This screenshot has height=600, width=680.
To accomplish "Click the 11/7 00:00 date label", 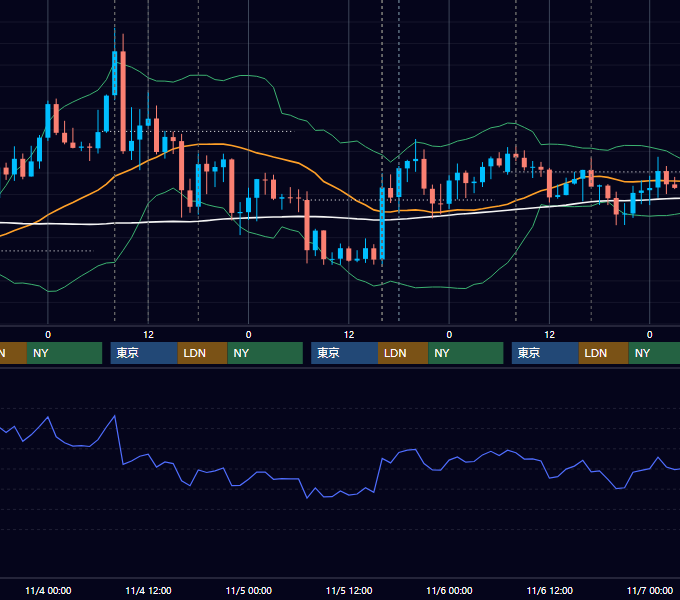I will (x=650, y=590).
